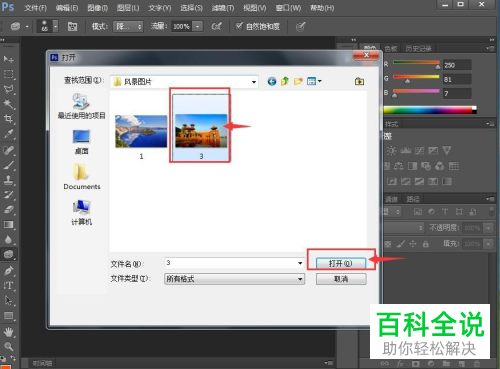Open the 流量 flow slider dropdown
The image size is (500, 369).
[x=198, y=26]
